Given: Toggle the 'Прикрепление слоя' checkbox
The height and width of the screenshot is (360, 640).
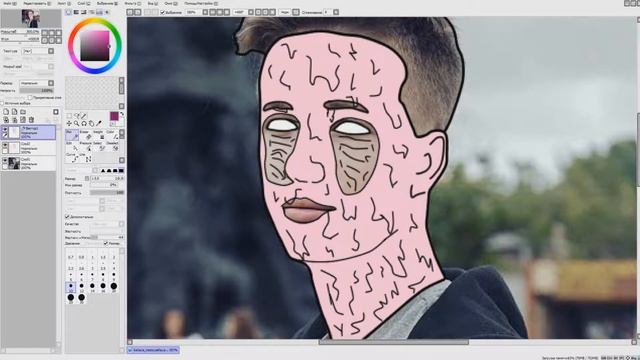Looking at the screenshot, I should coord(29,98).
